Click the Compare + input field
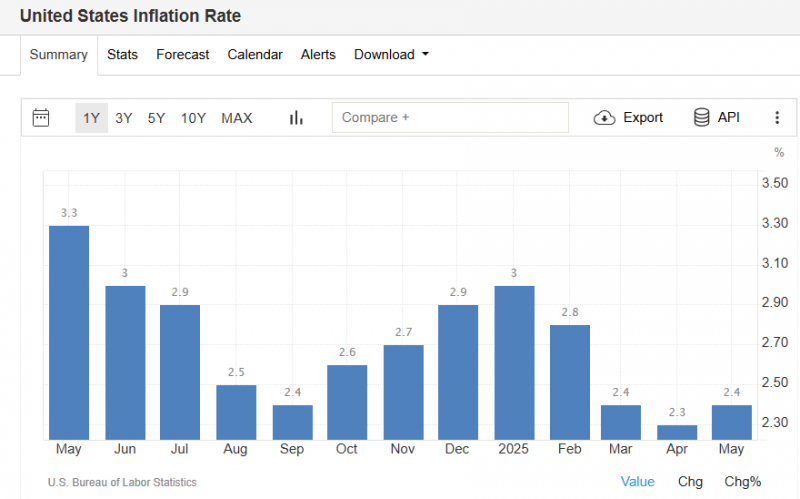Screen dimensions: 800x499 (450, 118)
